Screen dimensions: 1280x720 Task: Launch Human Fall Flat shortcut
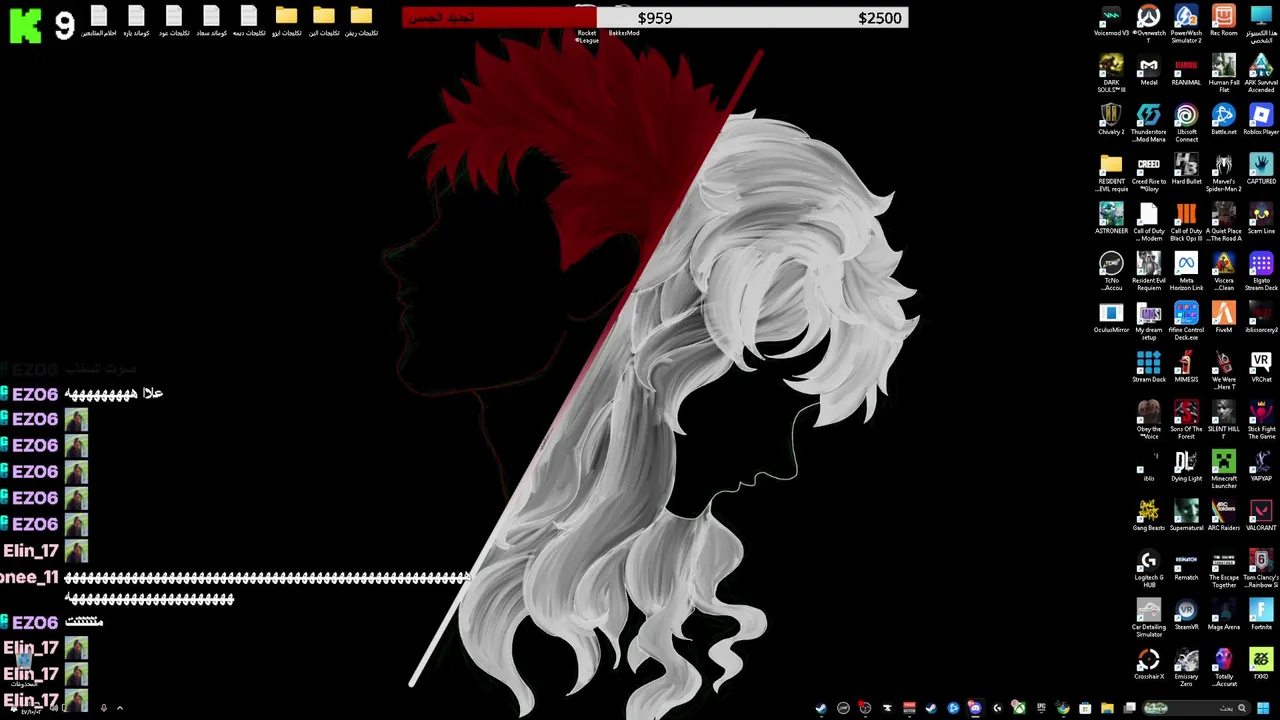pos(1223,73)
